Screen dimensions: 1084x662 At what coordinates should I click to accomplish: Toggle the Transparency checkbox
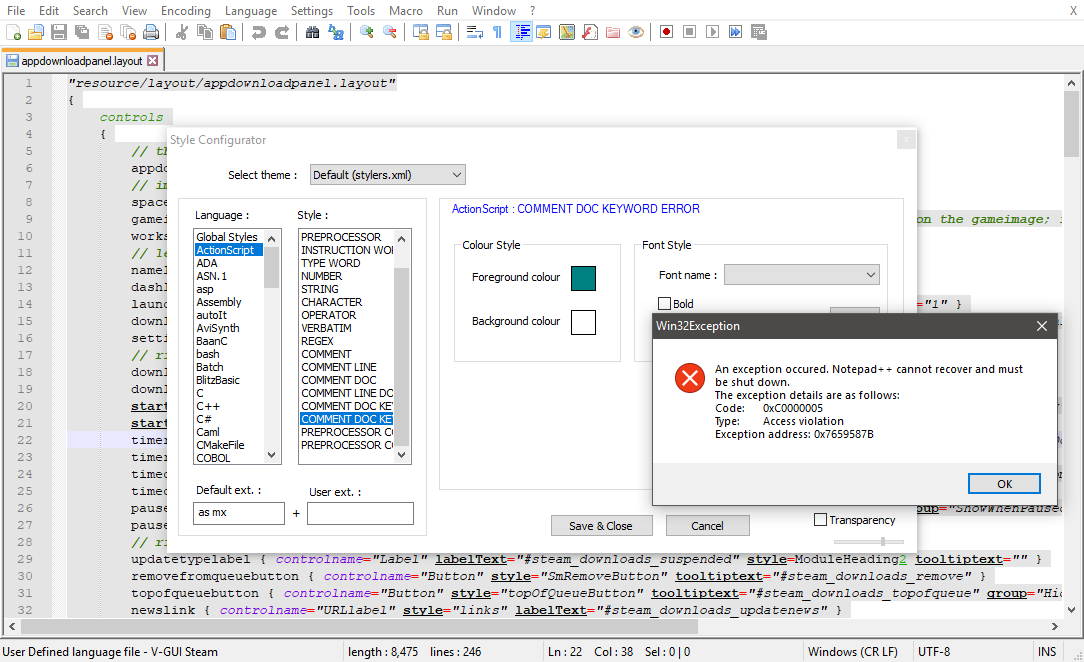821,520
